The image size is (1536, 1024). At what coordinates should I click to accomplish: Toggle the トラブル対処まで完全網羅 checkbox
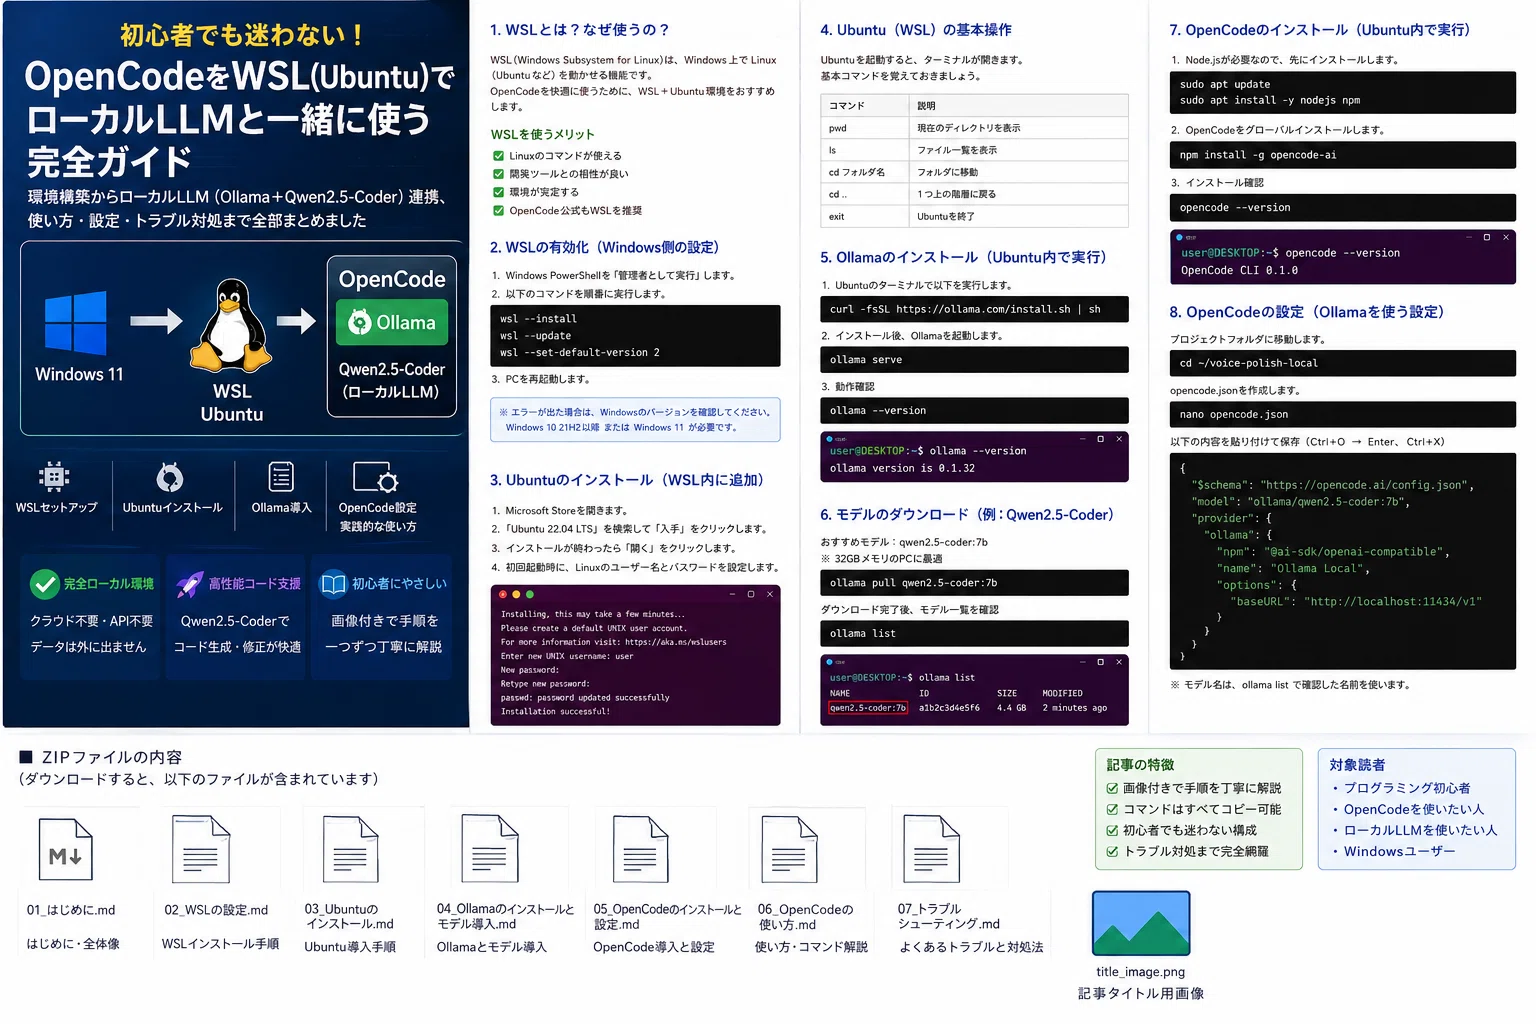click(x=1112, y=852)
